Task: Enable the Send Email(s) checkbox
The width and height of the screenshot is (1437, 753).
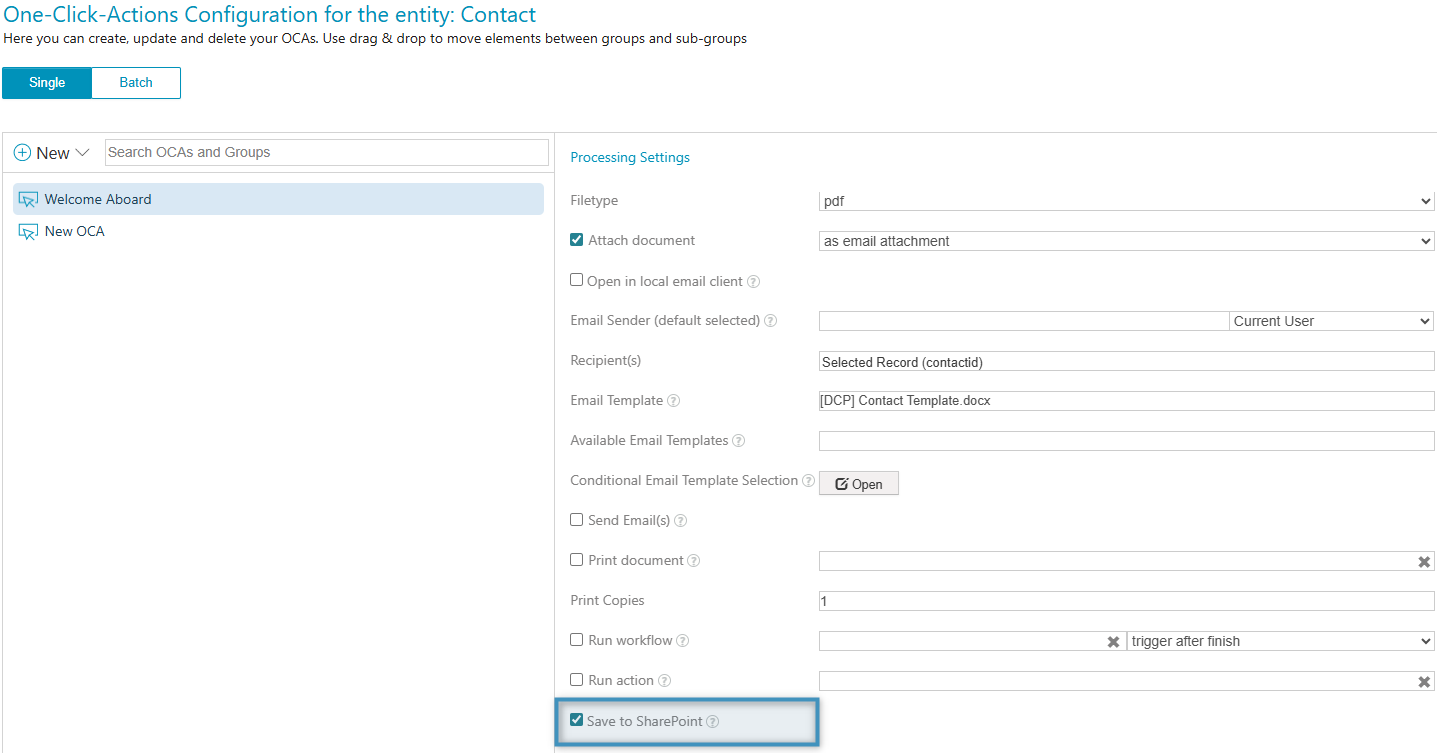Action: (x=577, y=520)
